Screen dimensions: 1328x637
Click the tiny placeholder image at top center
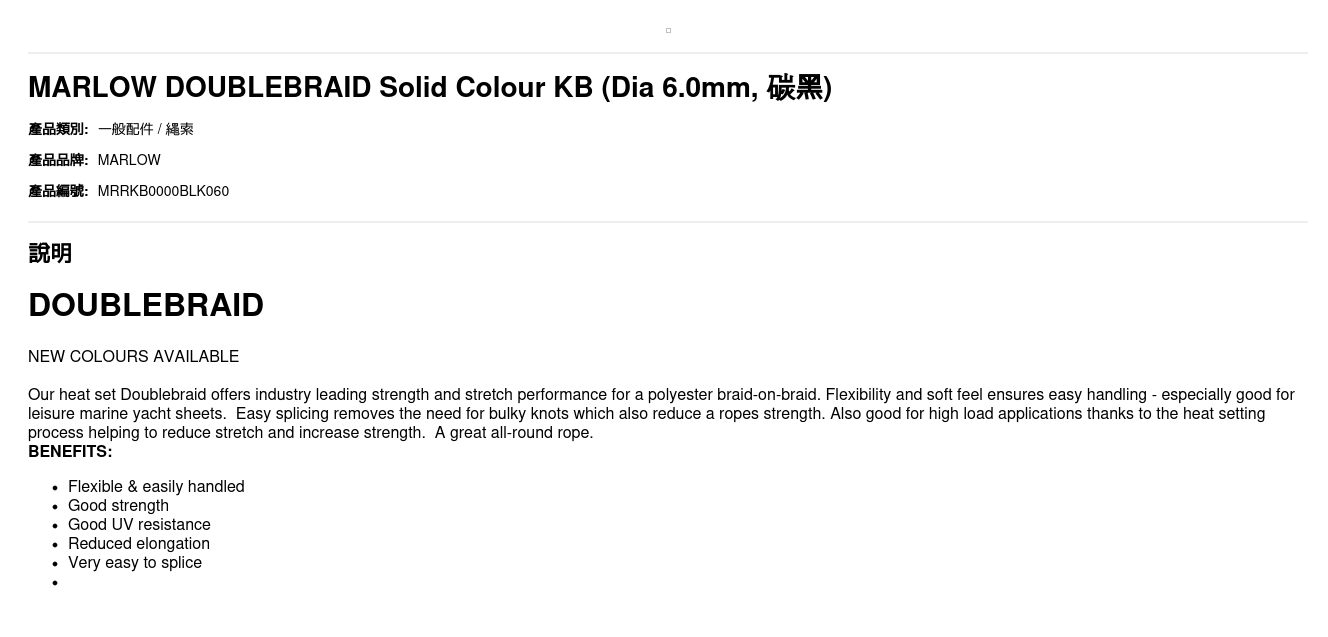click(x=668, y=31)
